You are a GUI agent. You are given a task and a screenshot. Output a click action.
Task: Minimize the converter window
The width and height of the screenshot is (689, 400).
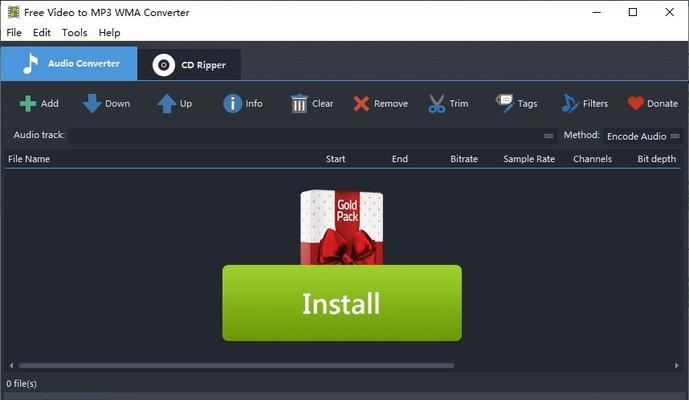point(597,12)
